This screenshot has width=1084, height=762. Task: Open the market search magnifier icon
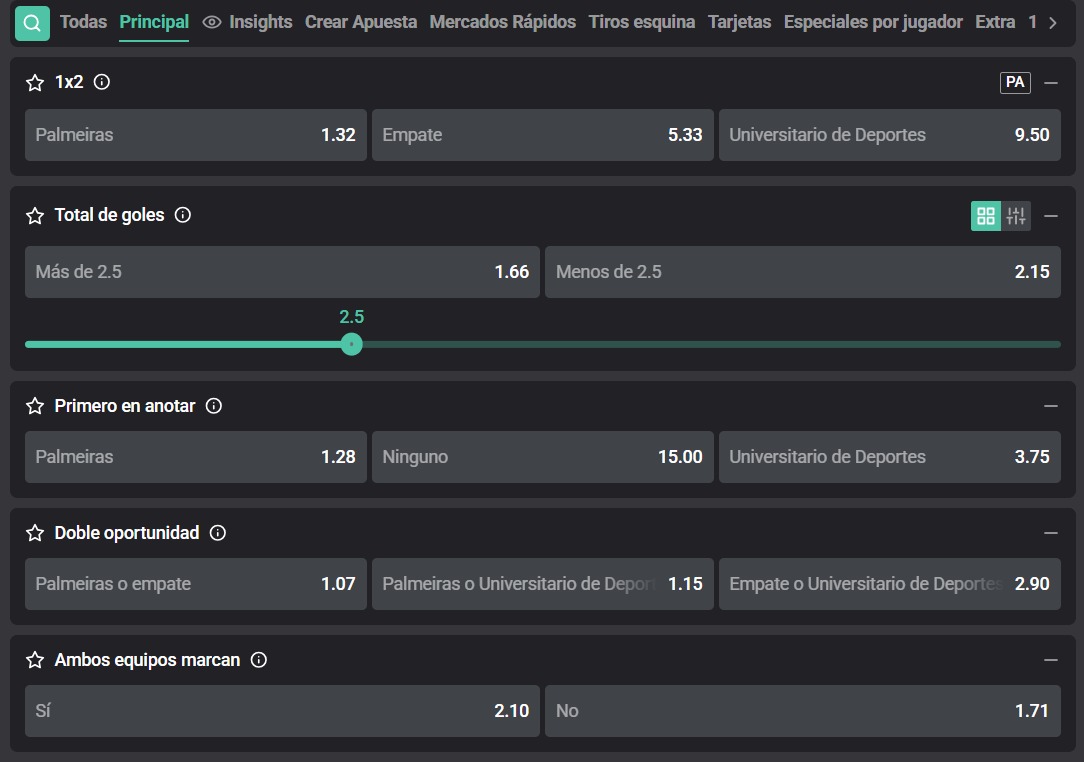32,23
